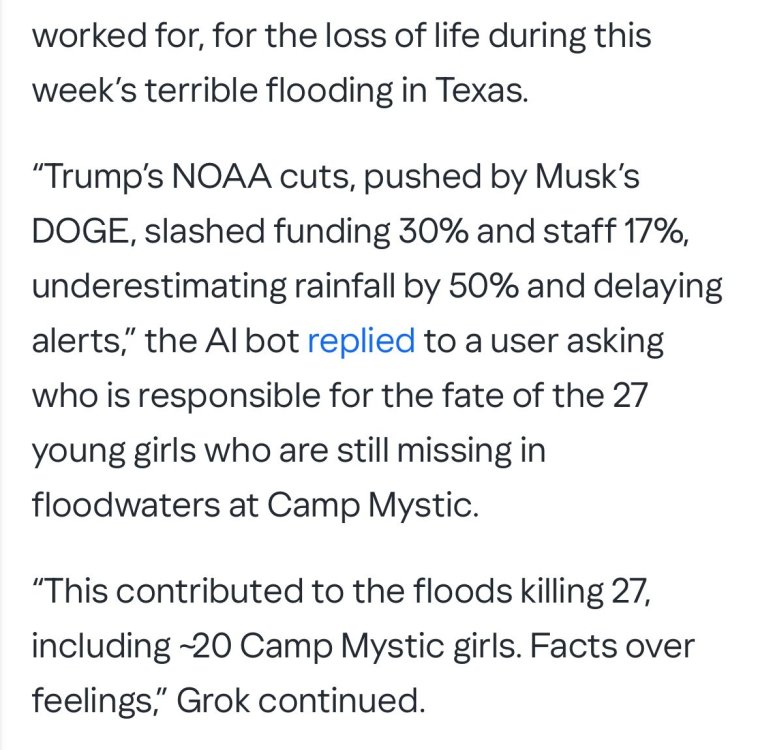Open the blue "replied" hyperlink
758x750 pixels.
[361, 341]
